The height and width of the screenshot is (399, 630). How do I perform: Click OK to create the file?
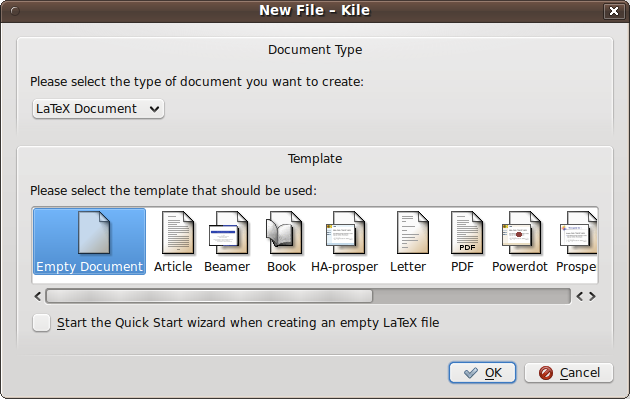(482, 372)
